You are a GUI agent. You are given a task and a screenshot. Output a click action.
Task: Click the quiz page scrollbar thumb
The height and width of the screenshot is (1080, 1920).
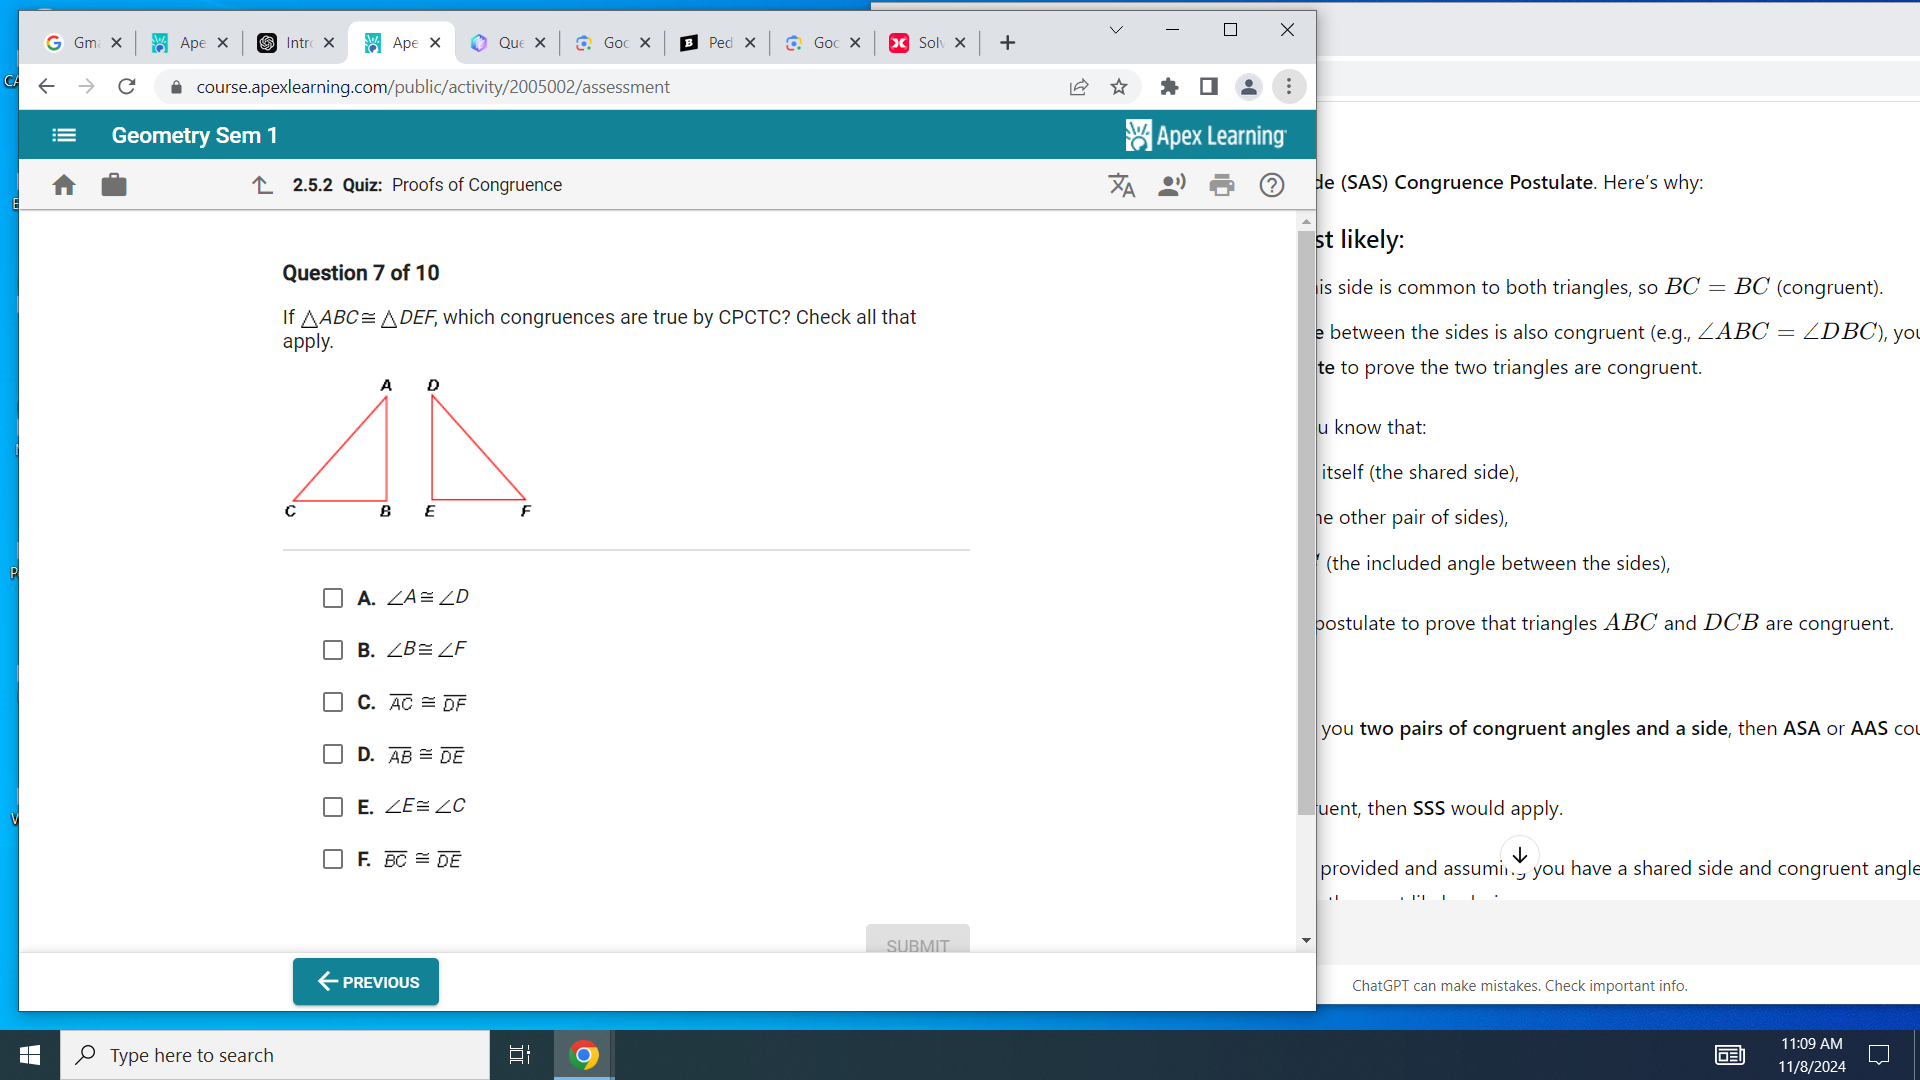click(1306, 523)
